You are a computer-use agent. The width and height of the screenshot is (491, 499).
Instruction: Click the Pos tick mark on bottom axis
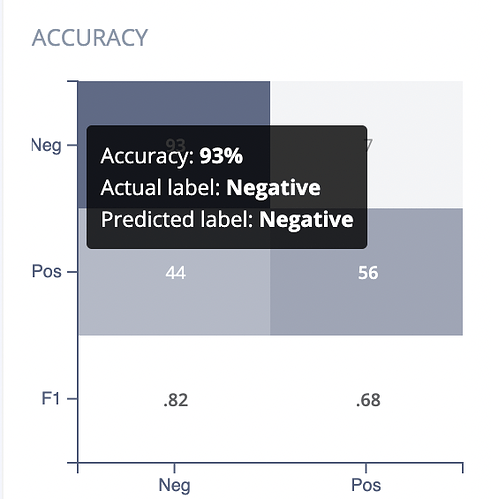click(x=366, y=468)
